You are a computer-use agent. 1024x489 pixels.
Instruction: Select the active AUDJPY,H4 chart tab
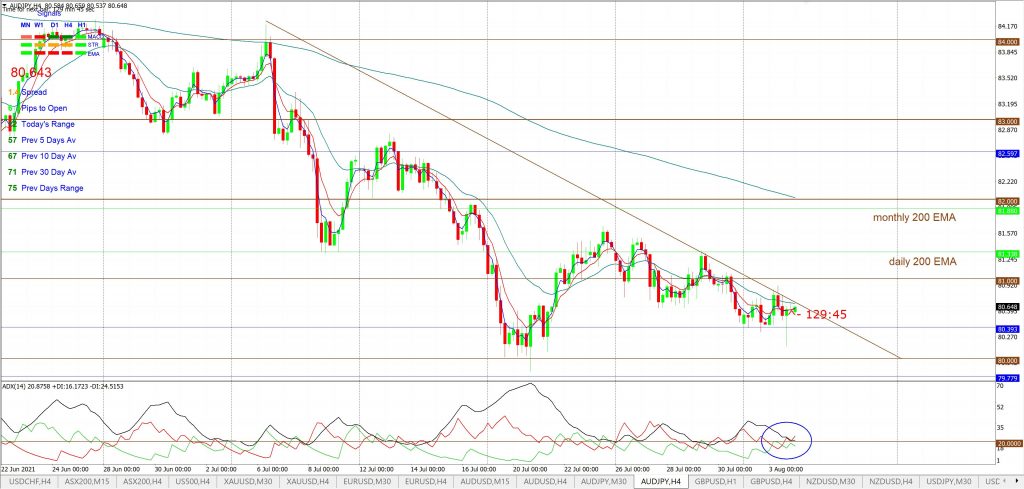[659, 482]
